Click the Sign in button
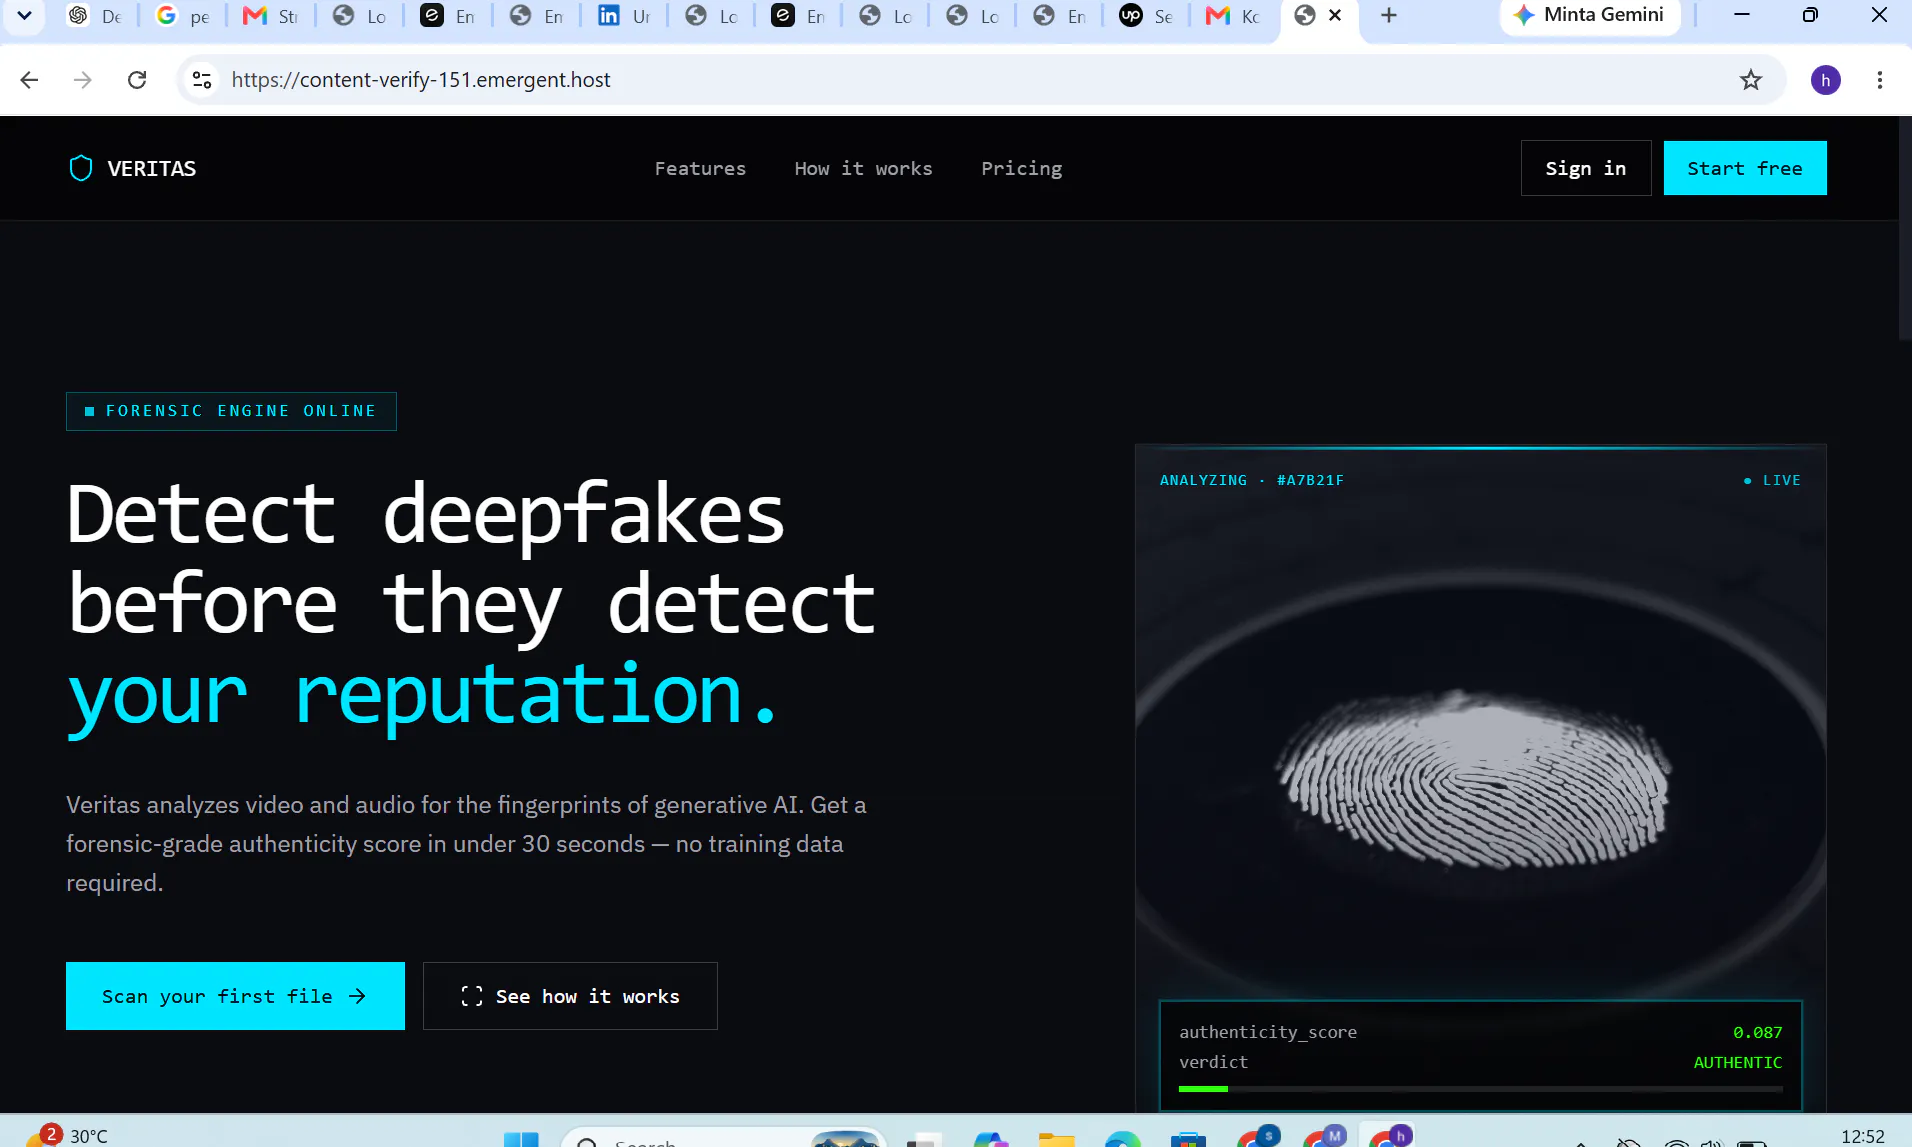The image size is (1912, 1147). pyautogui.click(x=1586, y=168)
